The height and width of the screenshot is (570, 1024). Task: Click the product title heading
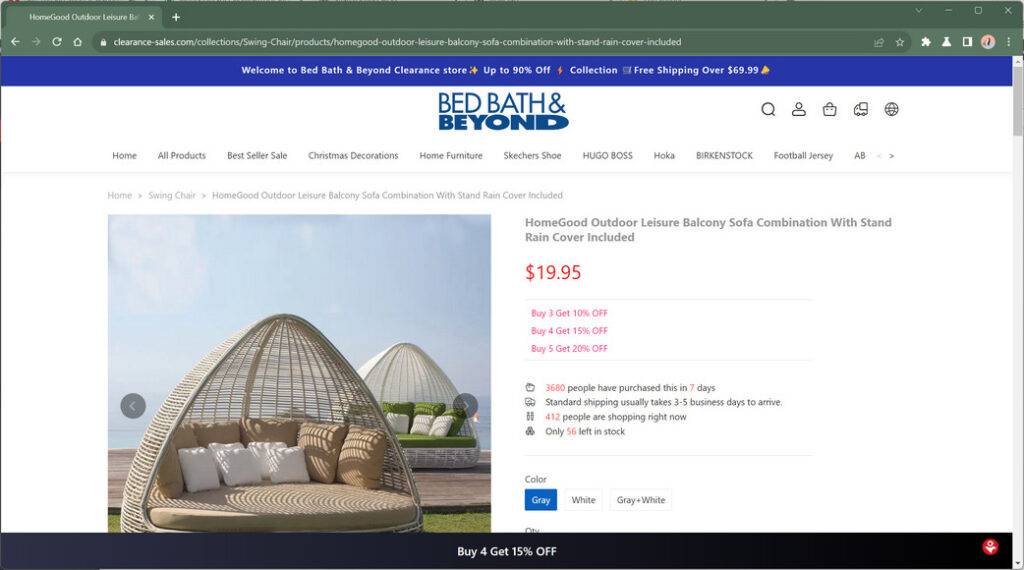tap(708, 230)
